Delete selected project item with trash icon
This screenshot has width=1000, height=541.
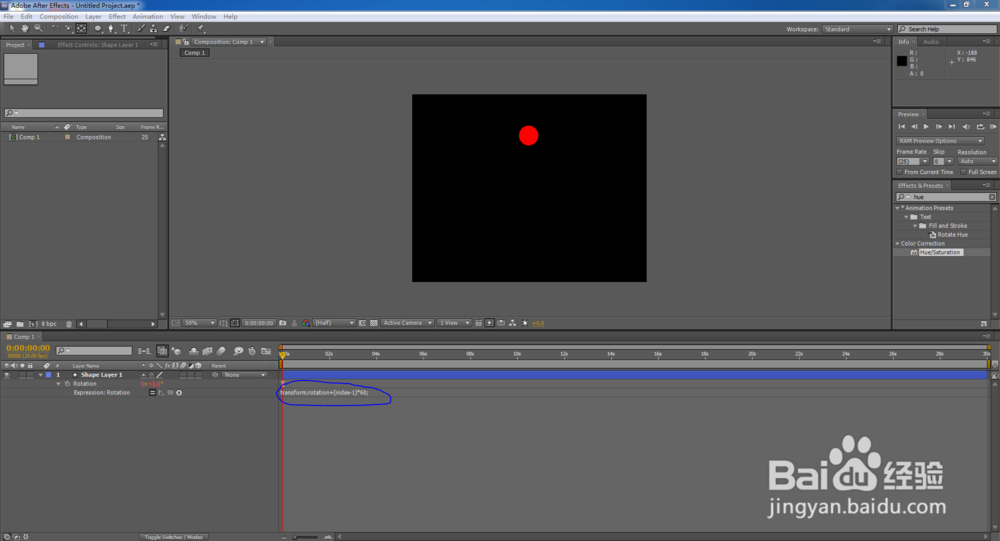click(x=69, y=324)
